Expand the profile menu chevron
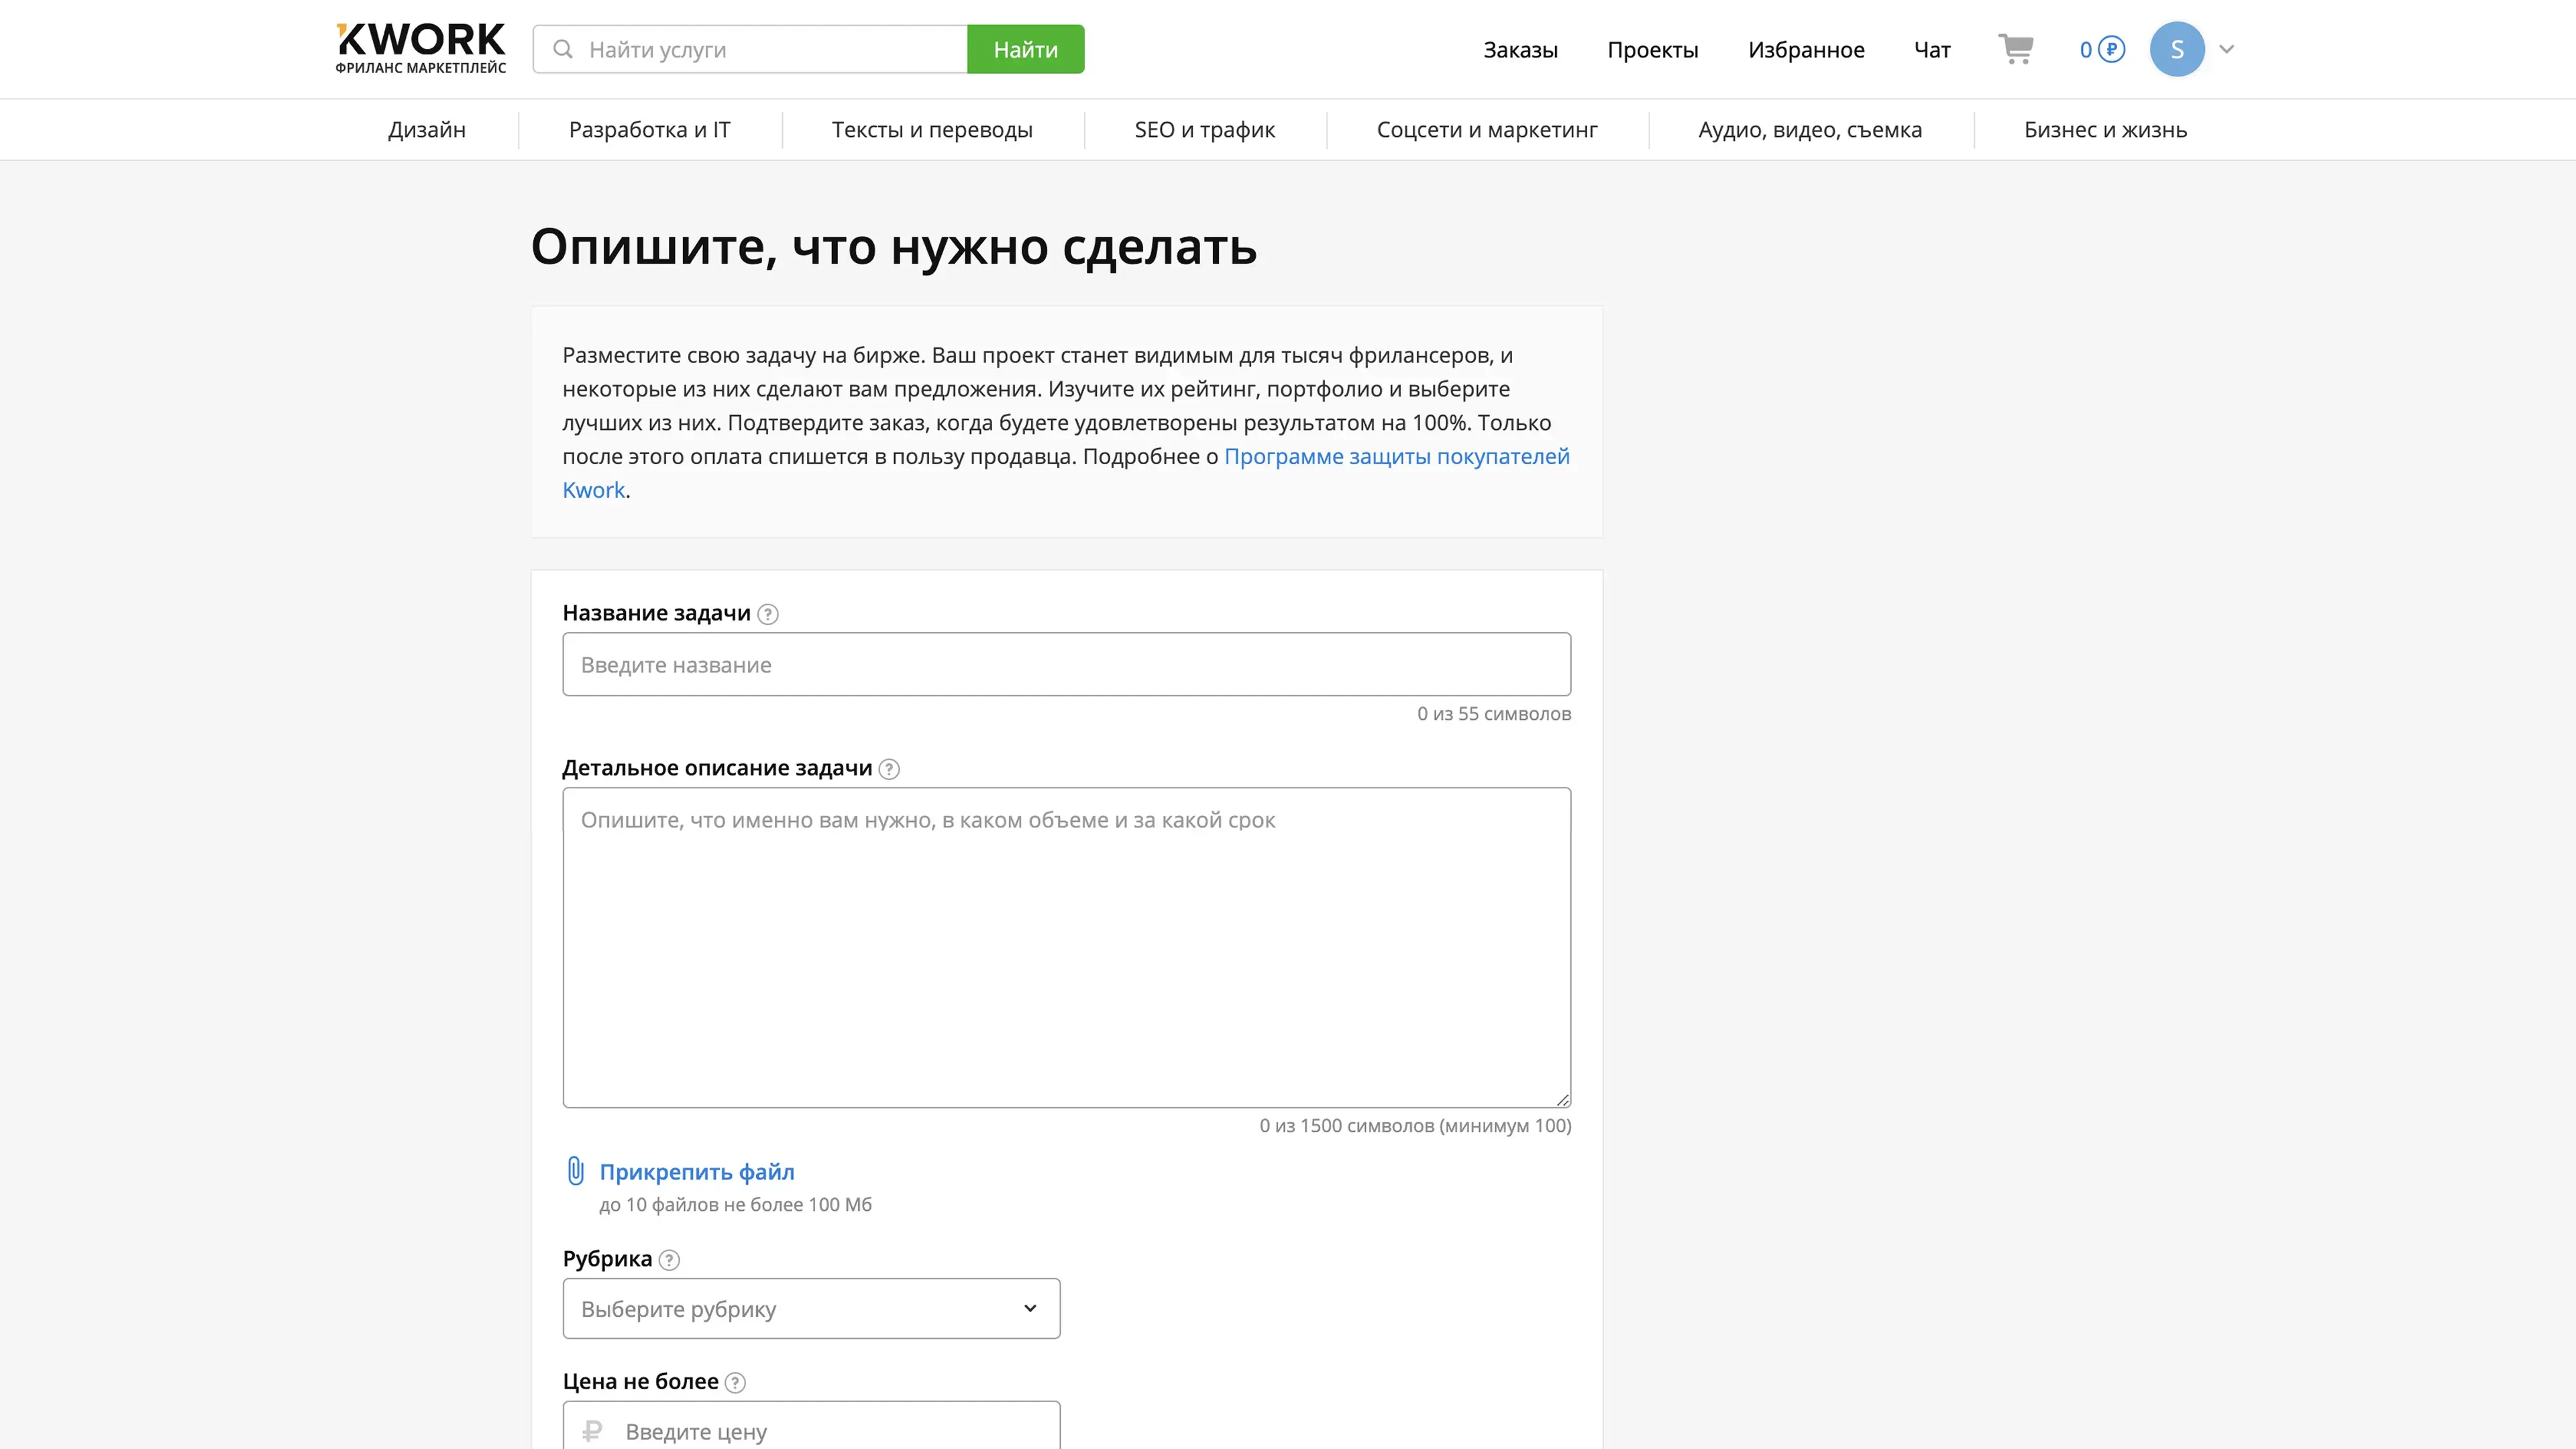Screen dimensions: 2576x1449 (2227, 49)
